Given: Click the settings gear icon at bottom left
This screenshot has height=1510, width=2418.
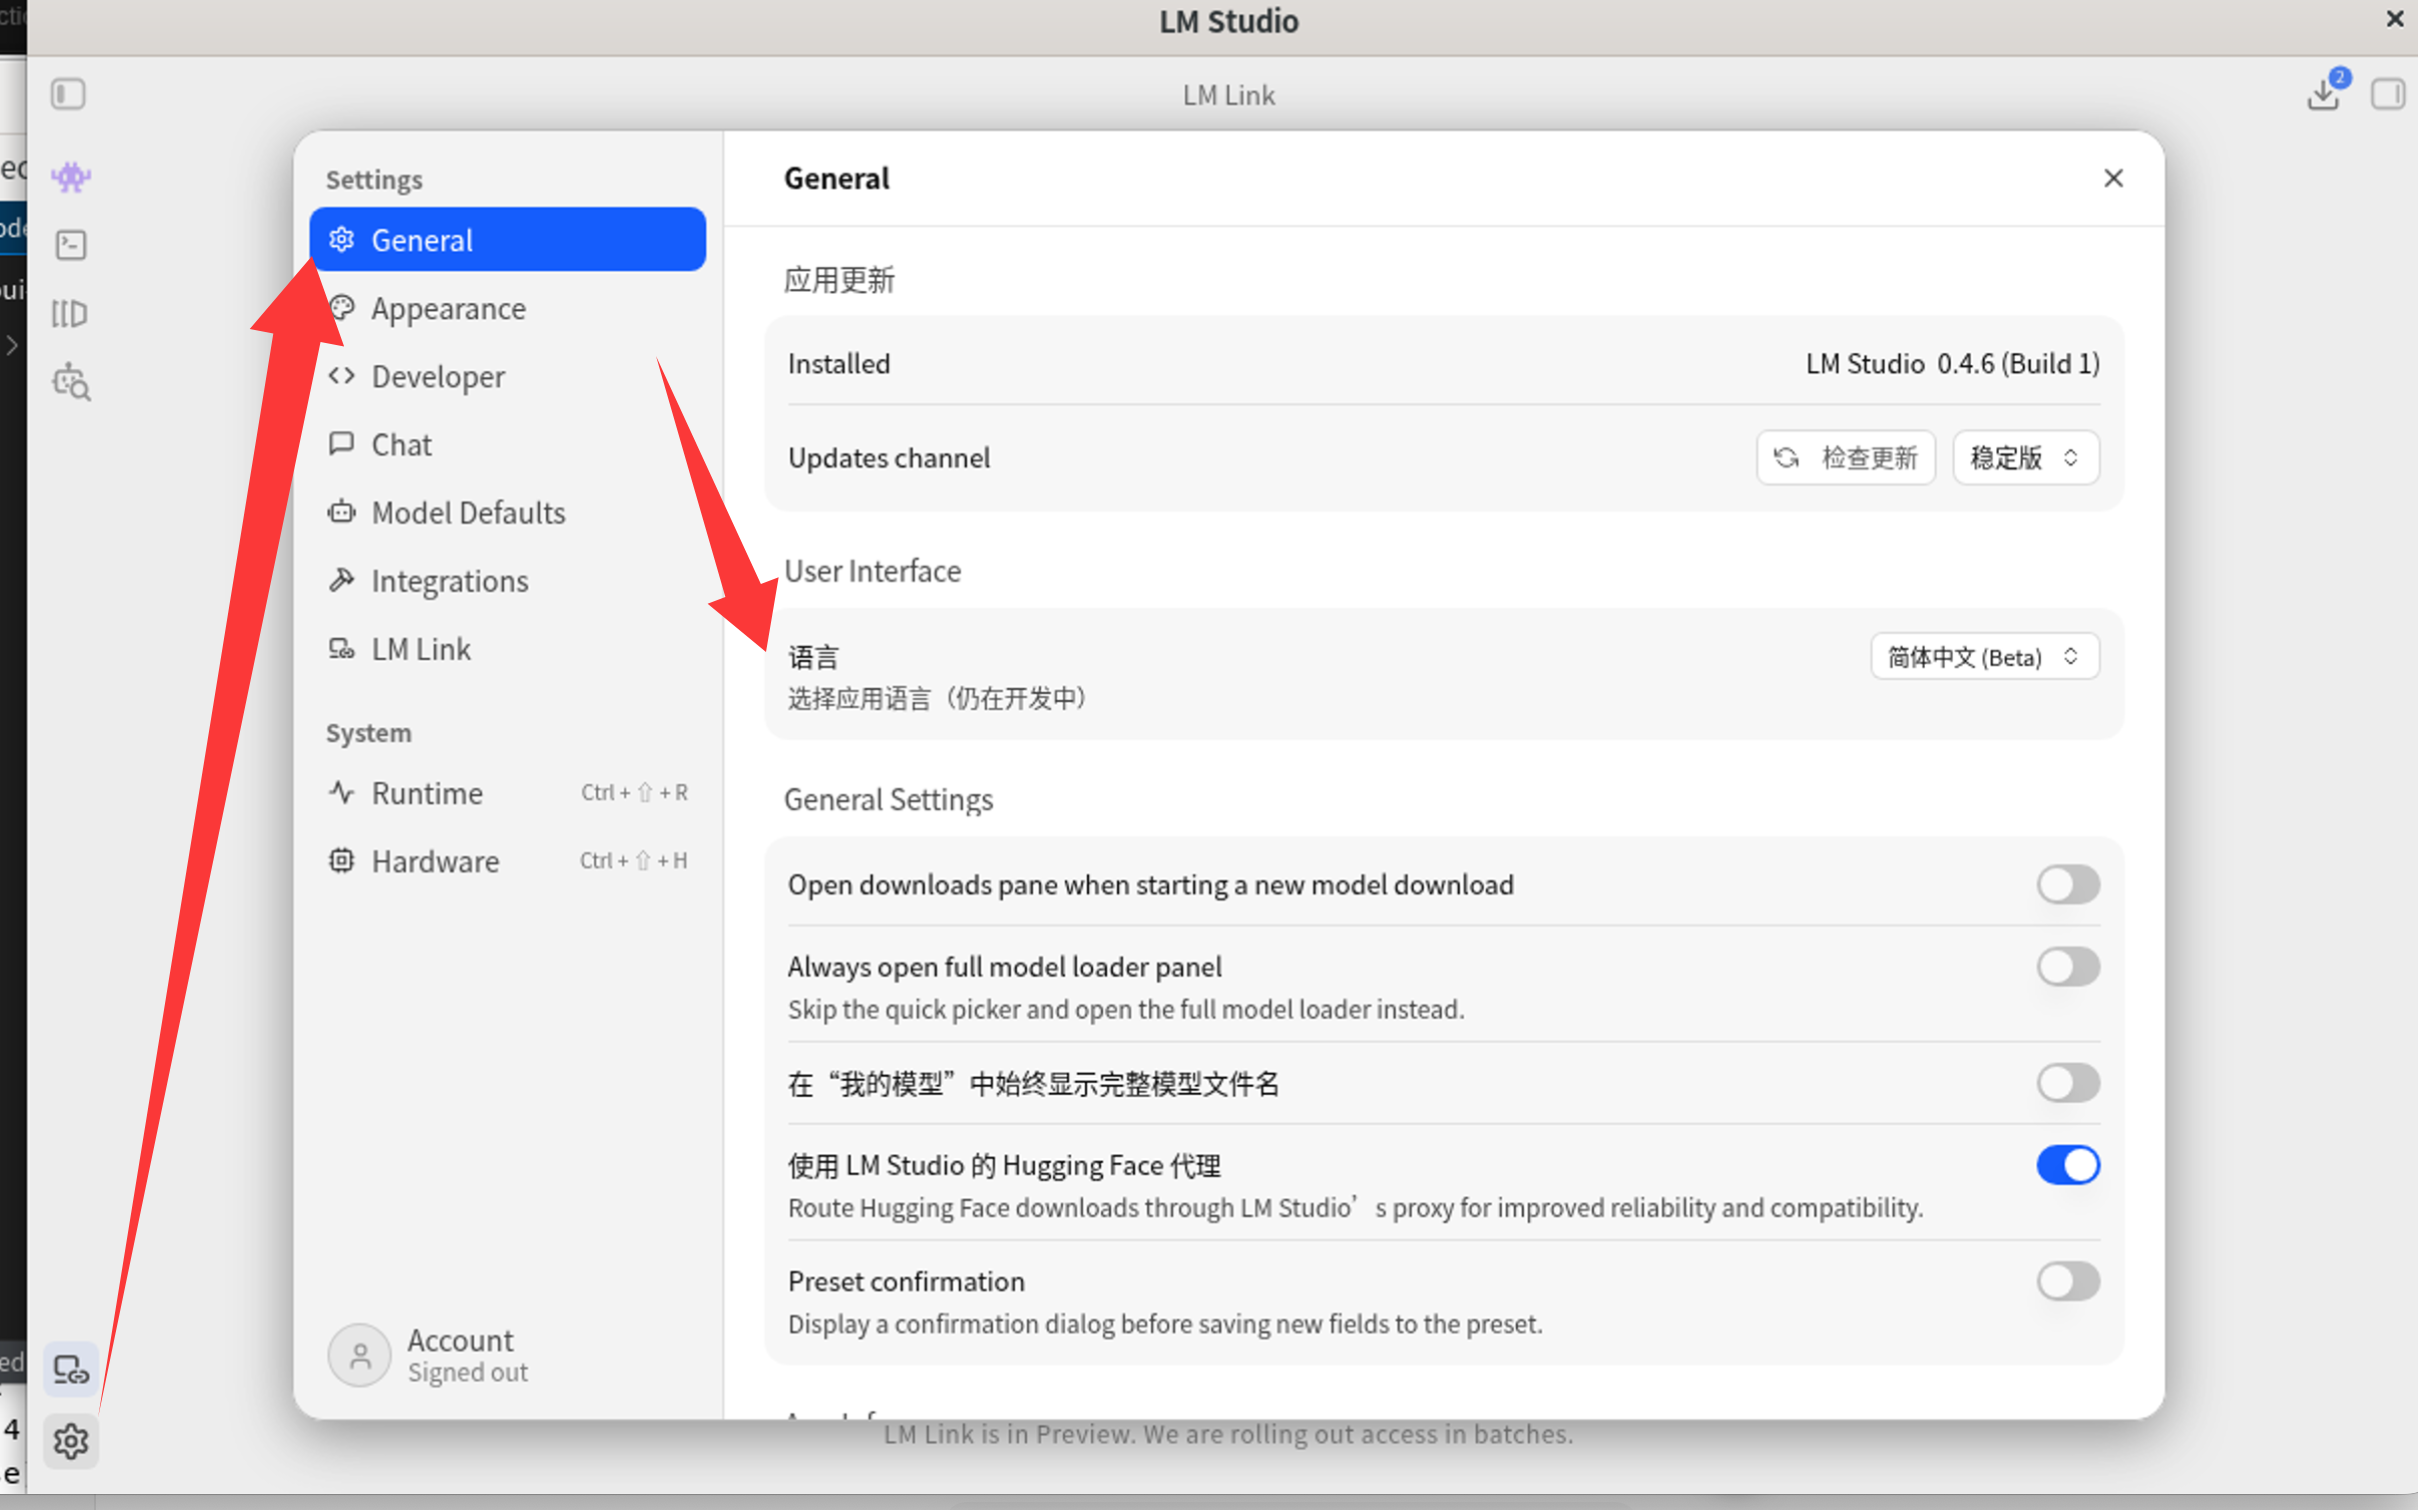Looking at the screenshot, I should coord(71,1441).
